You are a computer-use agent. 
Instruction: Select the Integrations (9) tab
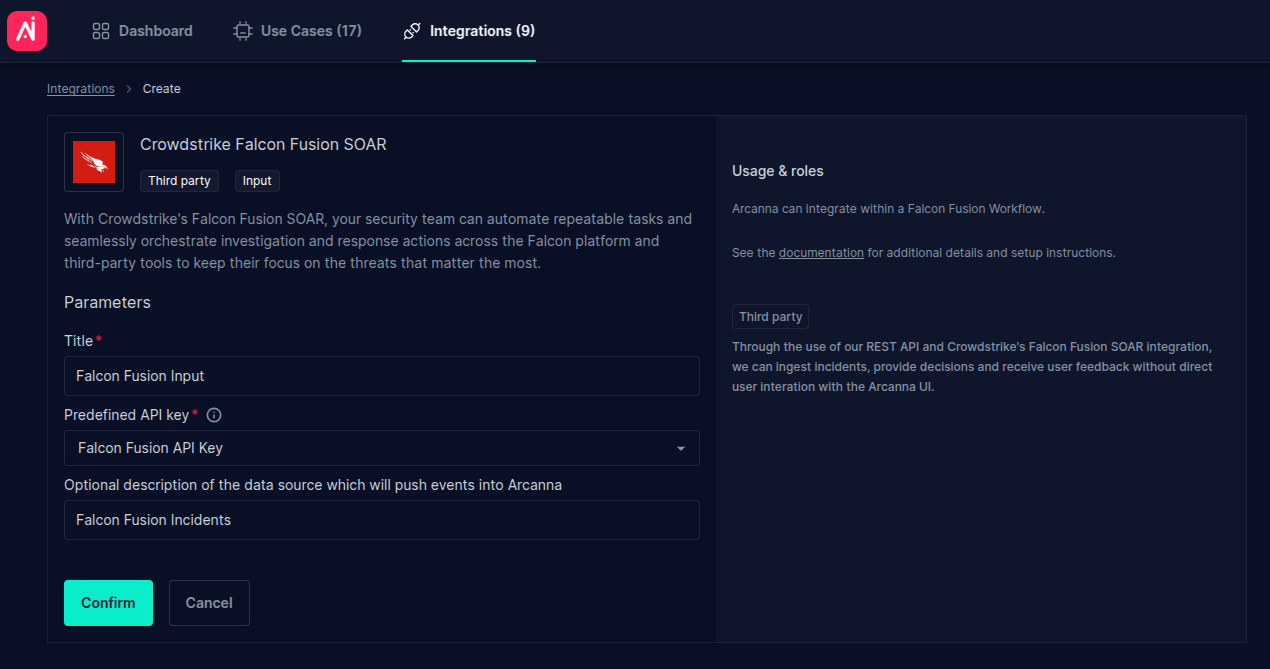pos(468,31)
